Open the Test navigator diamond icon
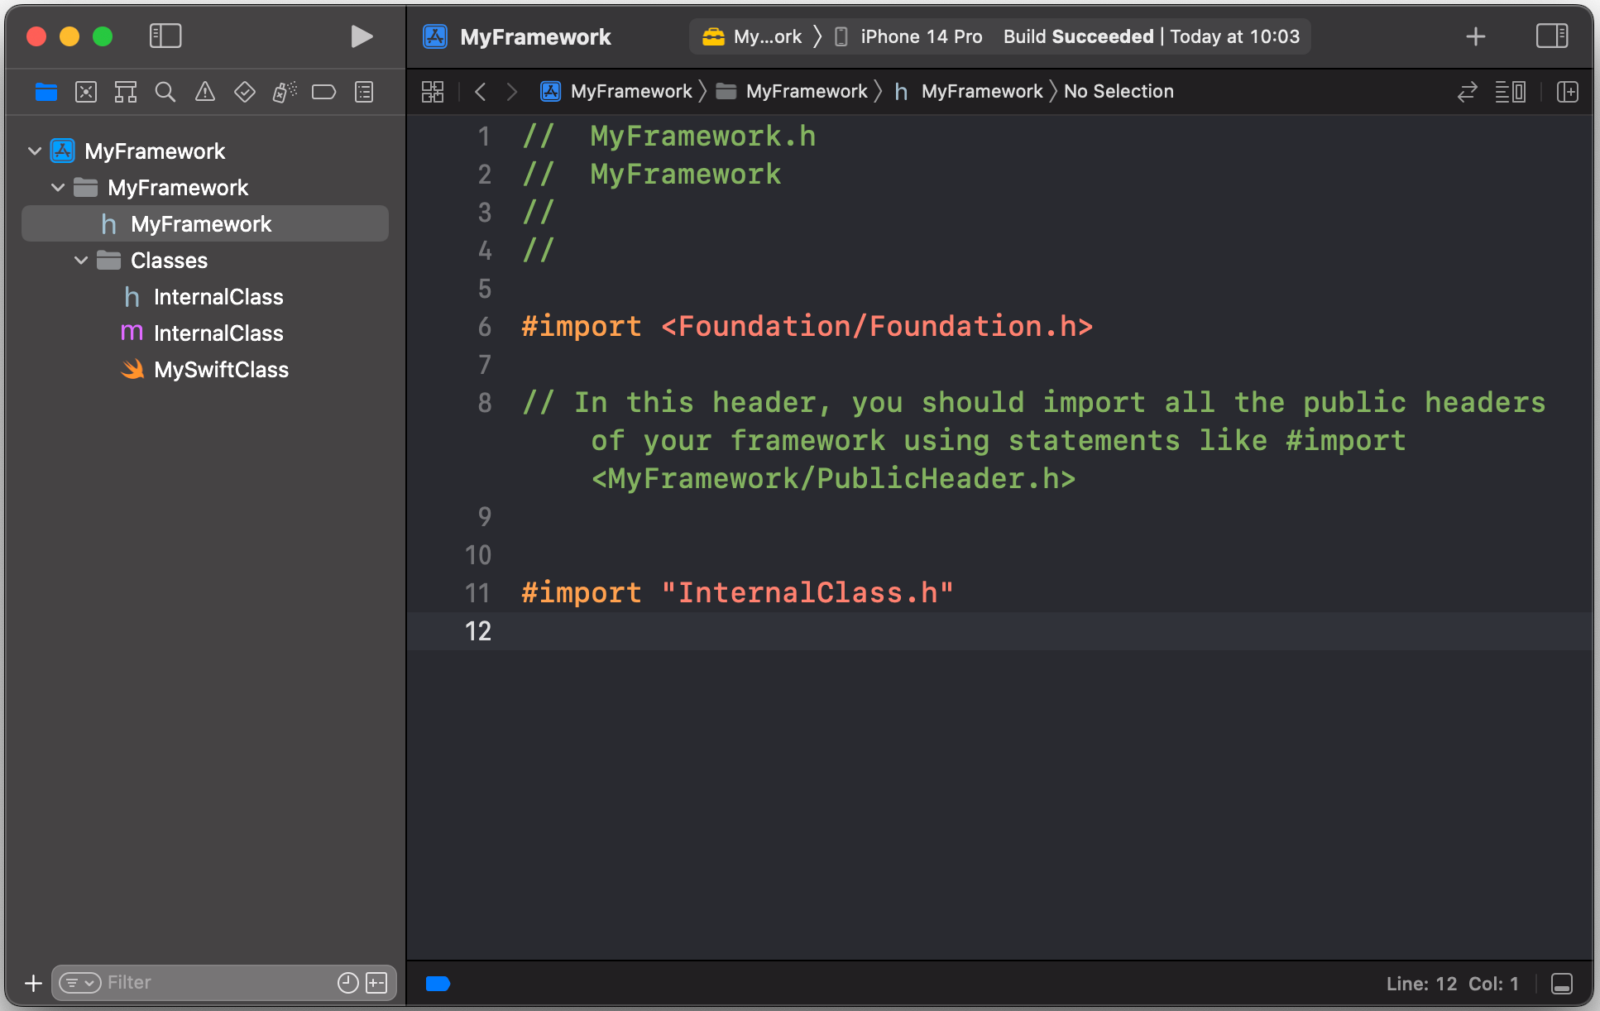Image resolution: width=1600 pixels, height=1011 pixels. (244, 92)
